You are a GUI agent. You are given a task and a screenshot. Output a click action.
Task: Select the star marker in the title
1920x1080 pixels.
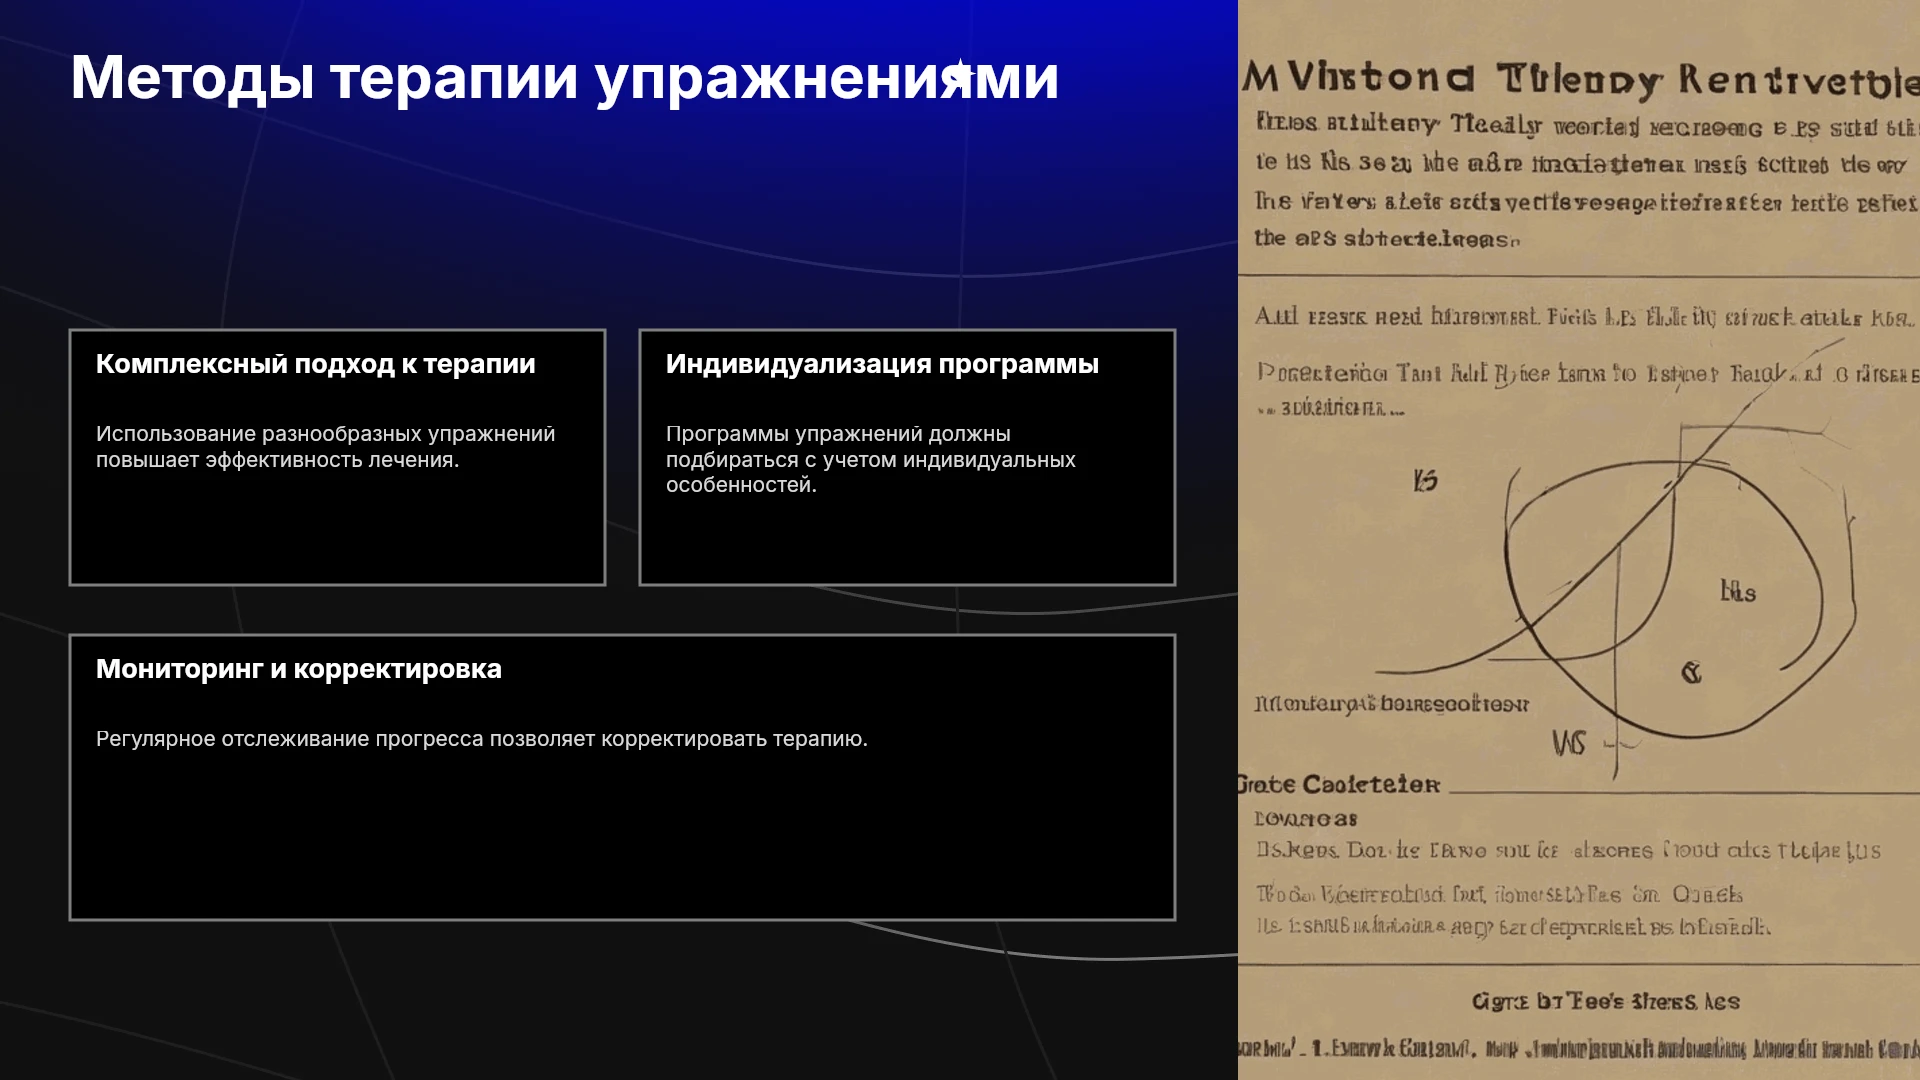click(960, 74)
